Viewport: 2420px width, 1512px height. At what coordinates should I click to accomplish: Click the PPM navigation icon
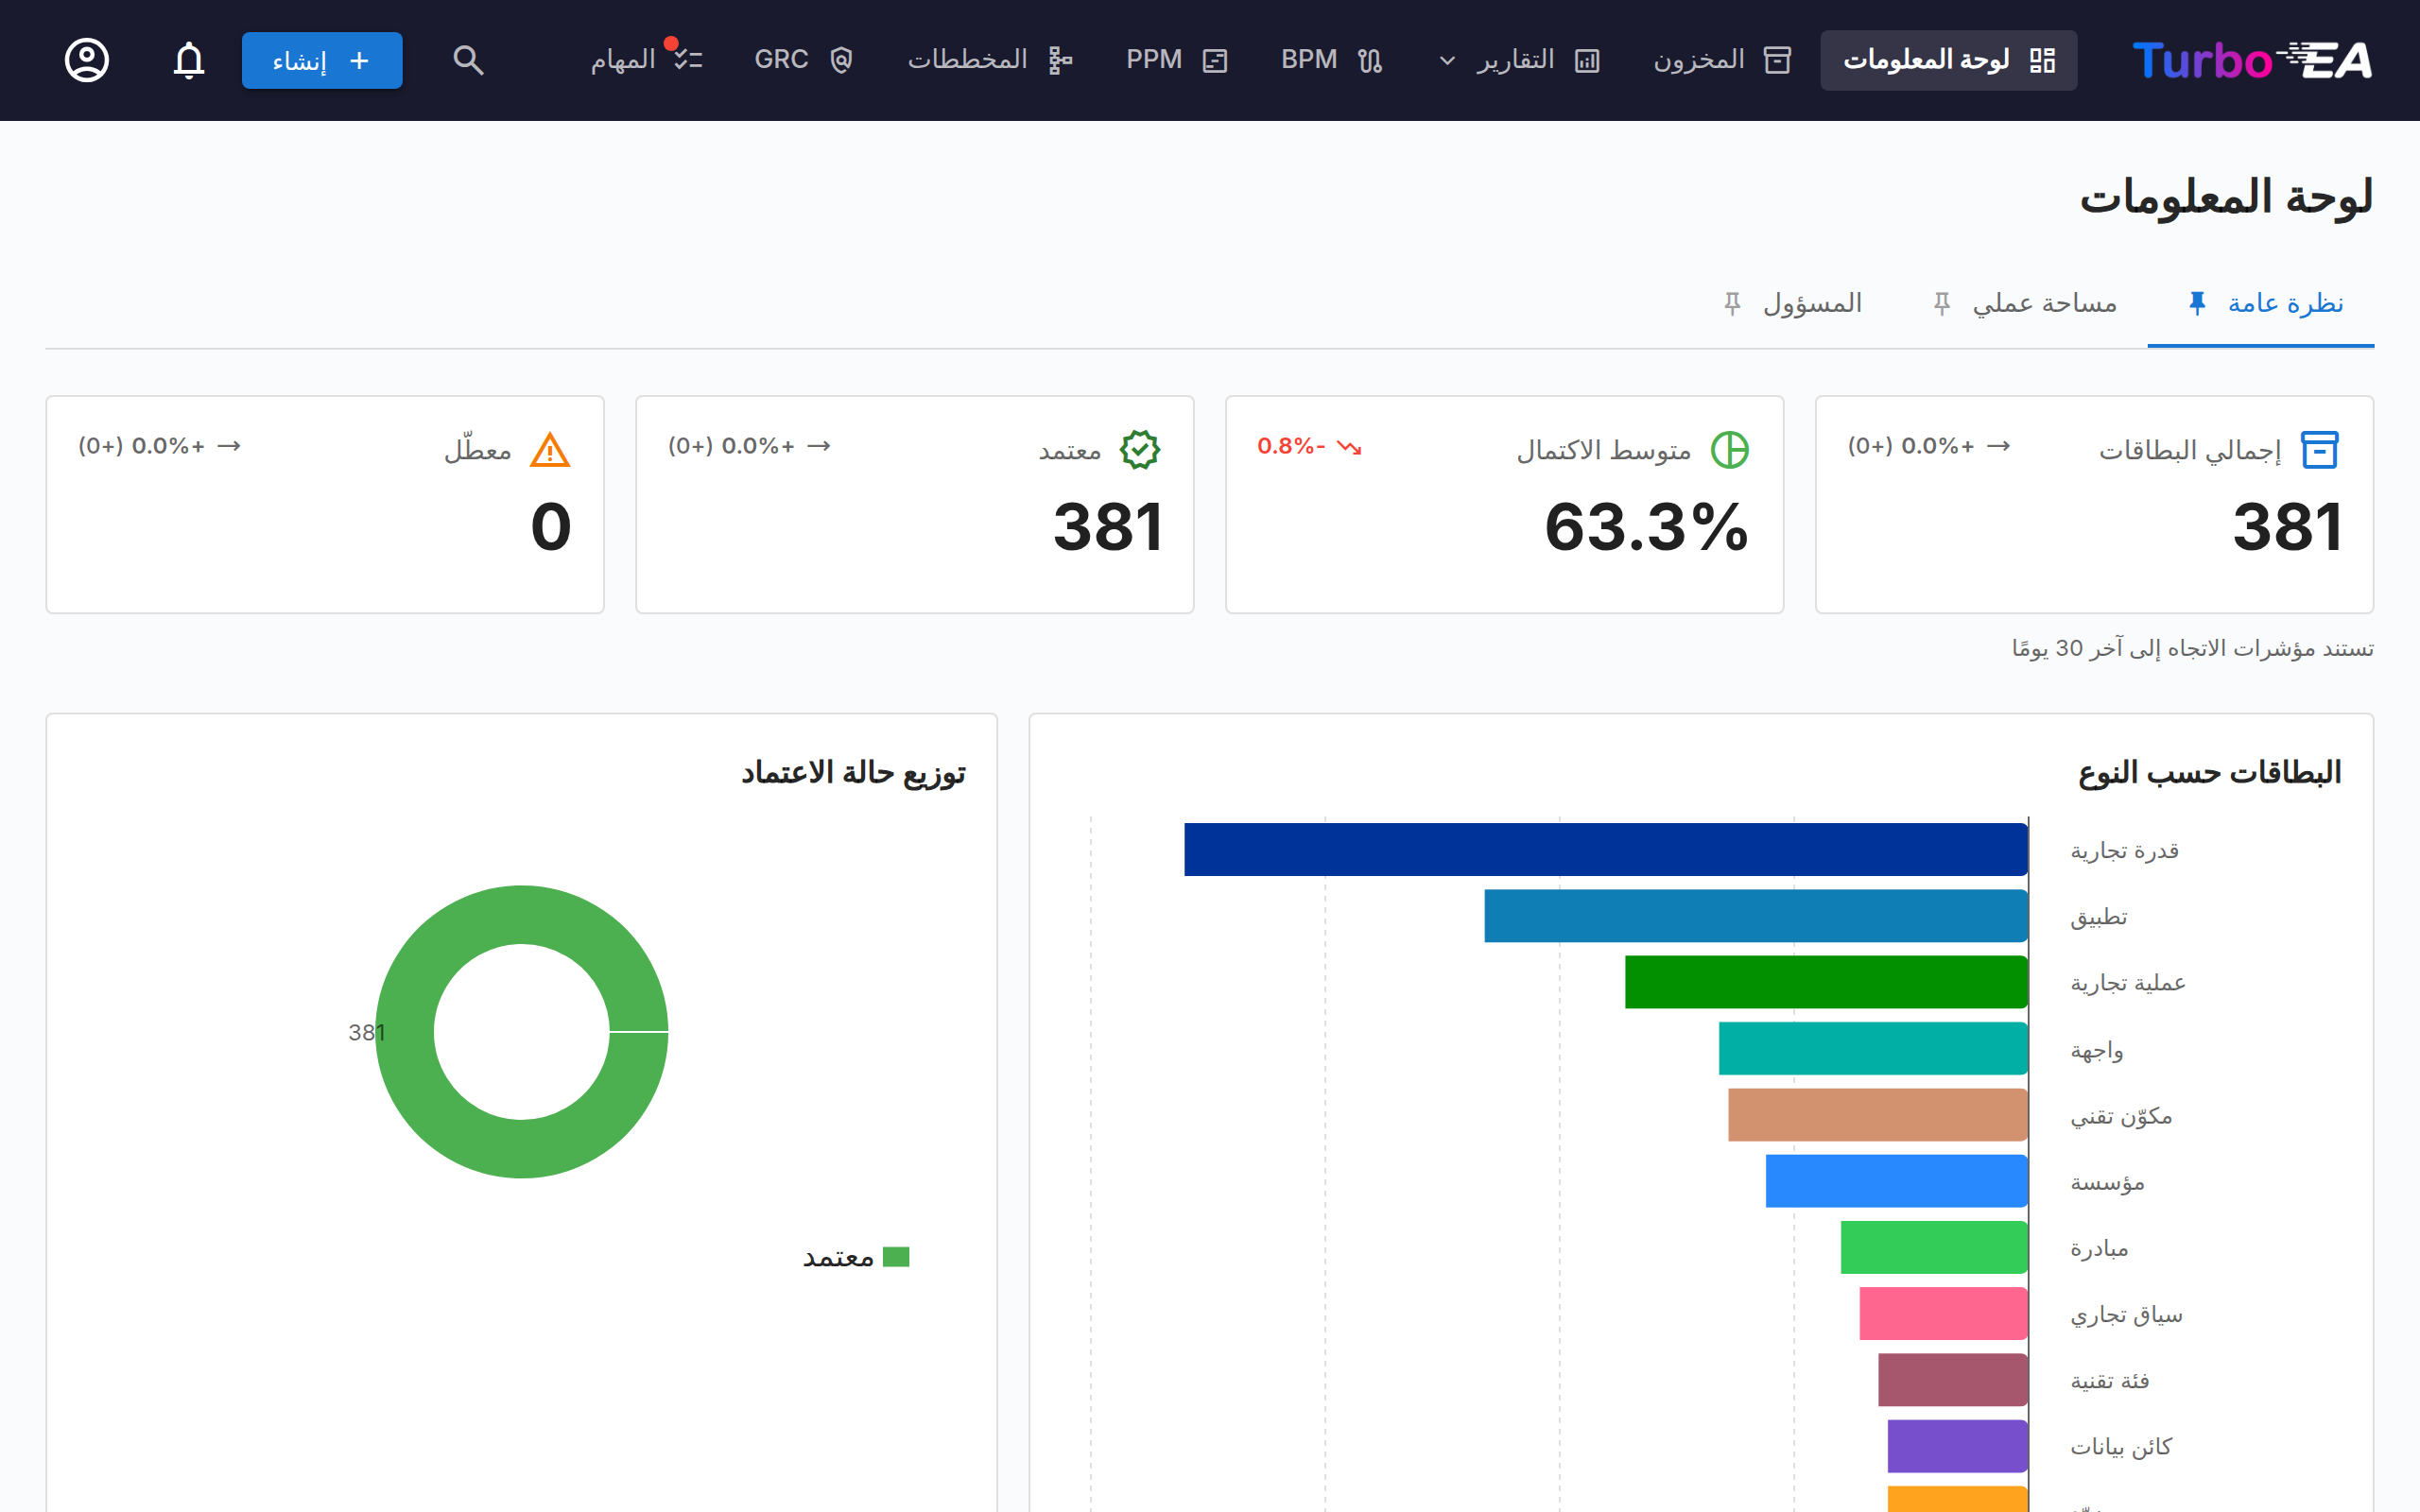click(1215, 60)
